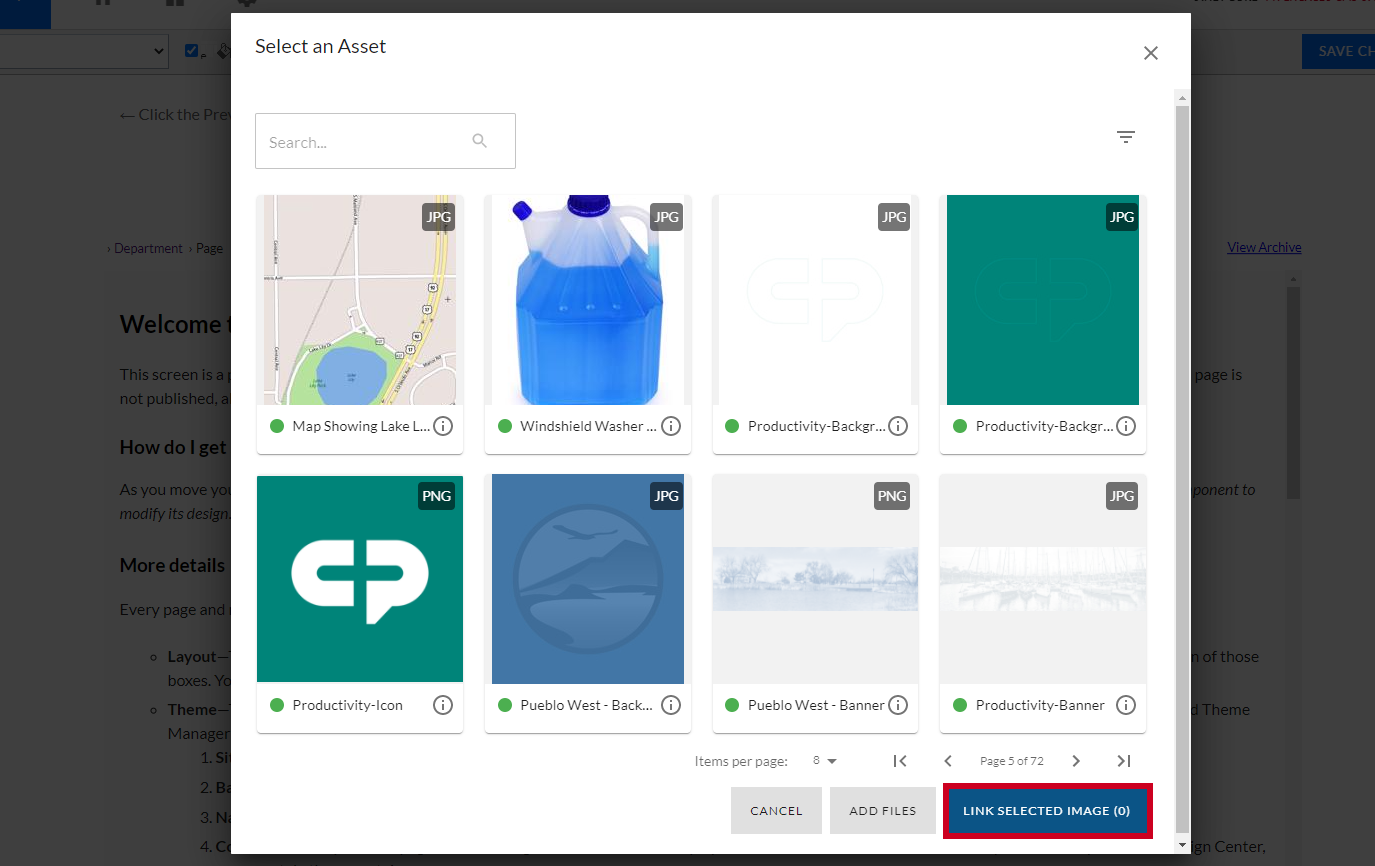Open the Items per page dropdown
1375x866 pixels.
824,761
